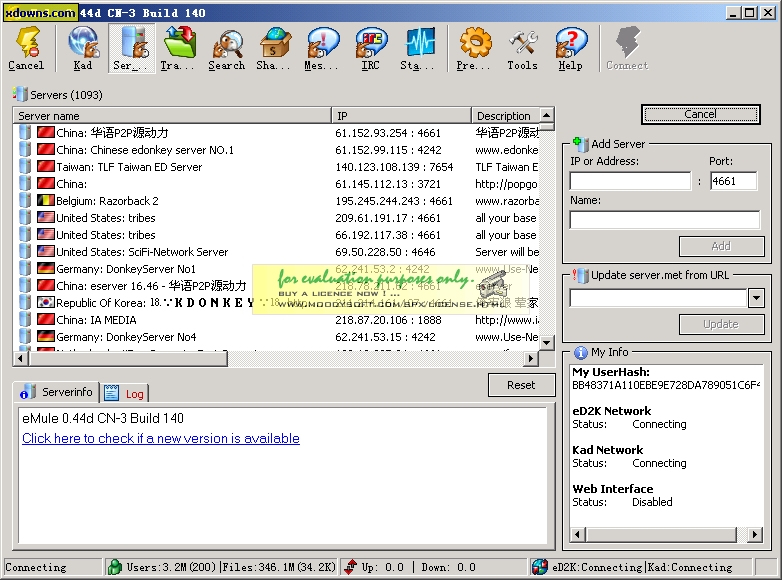Click My Info panel scroll left arrow
782x580 pixels.
(x=578, y=535)
